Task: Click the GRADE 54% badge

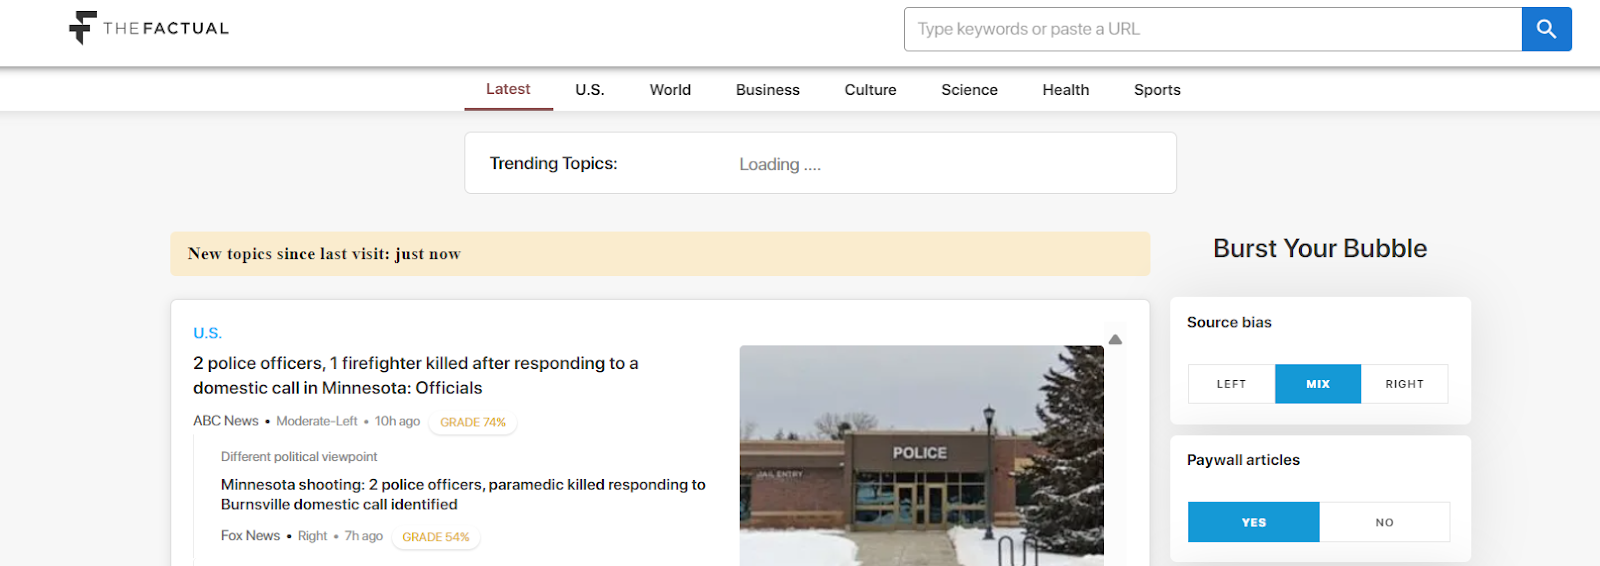Action: tap(436, 537)
